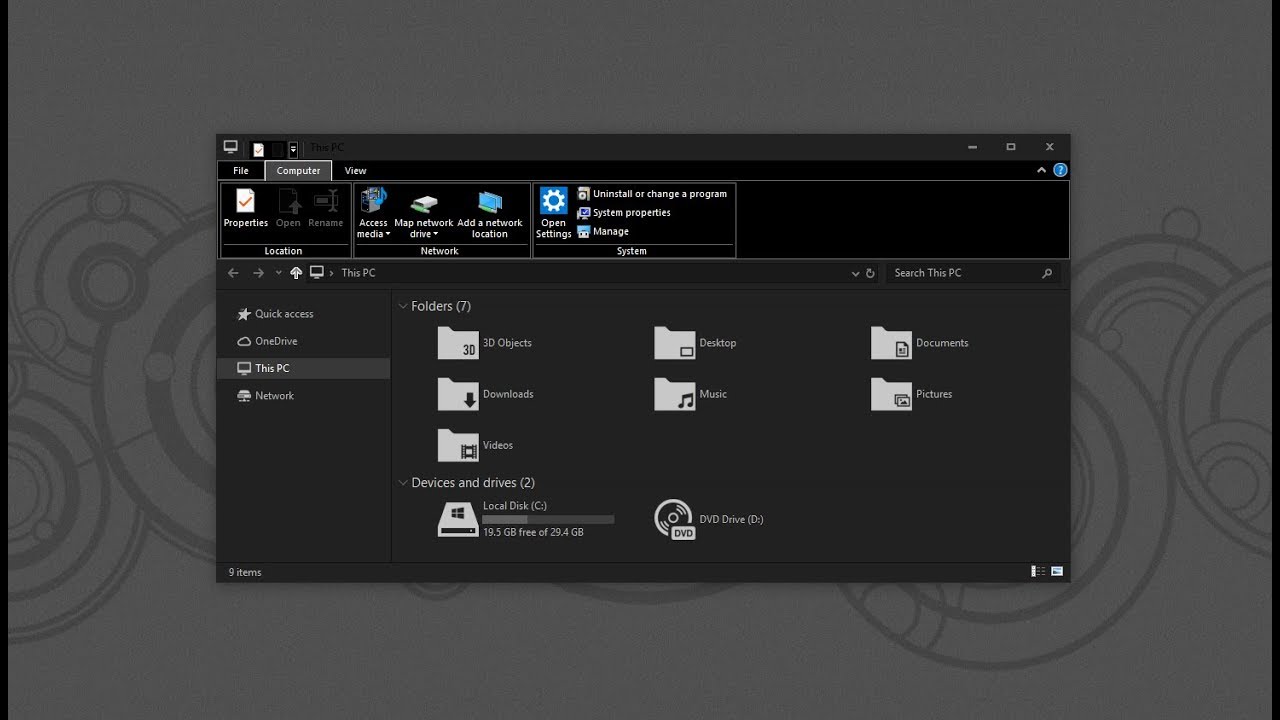Click the Properties checkmark icon in title bar
Image resolution: width=1280 pixels, height=720 pixels.
[259, 149]
